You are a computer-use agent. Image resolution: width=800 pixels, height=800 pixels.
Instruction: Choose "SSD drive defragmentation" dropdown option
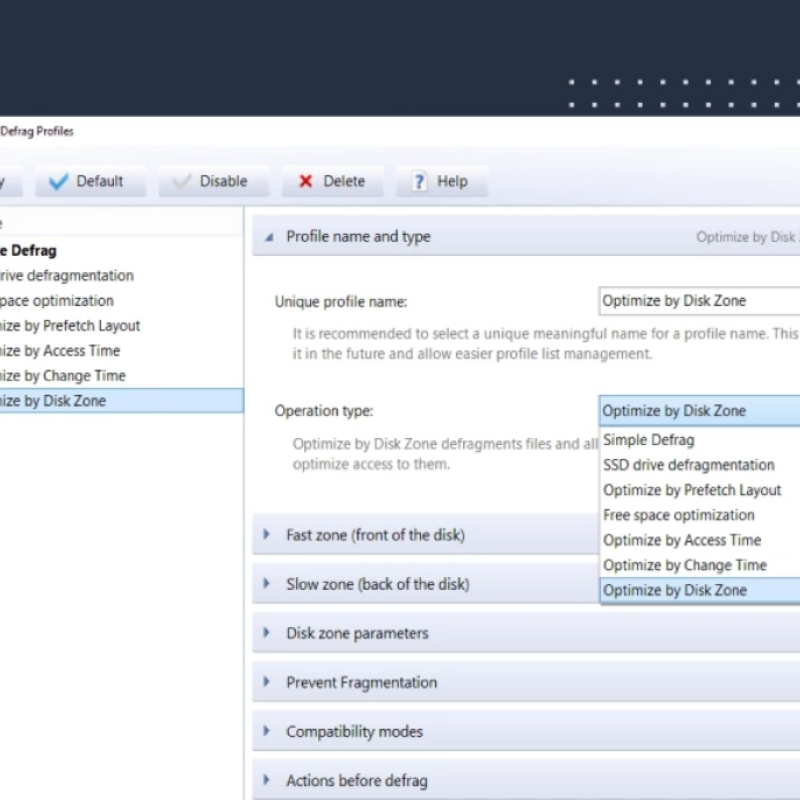point(688,464)
